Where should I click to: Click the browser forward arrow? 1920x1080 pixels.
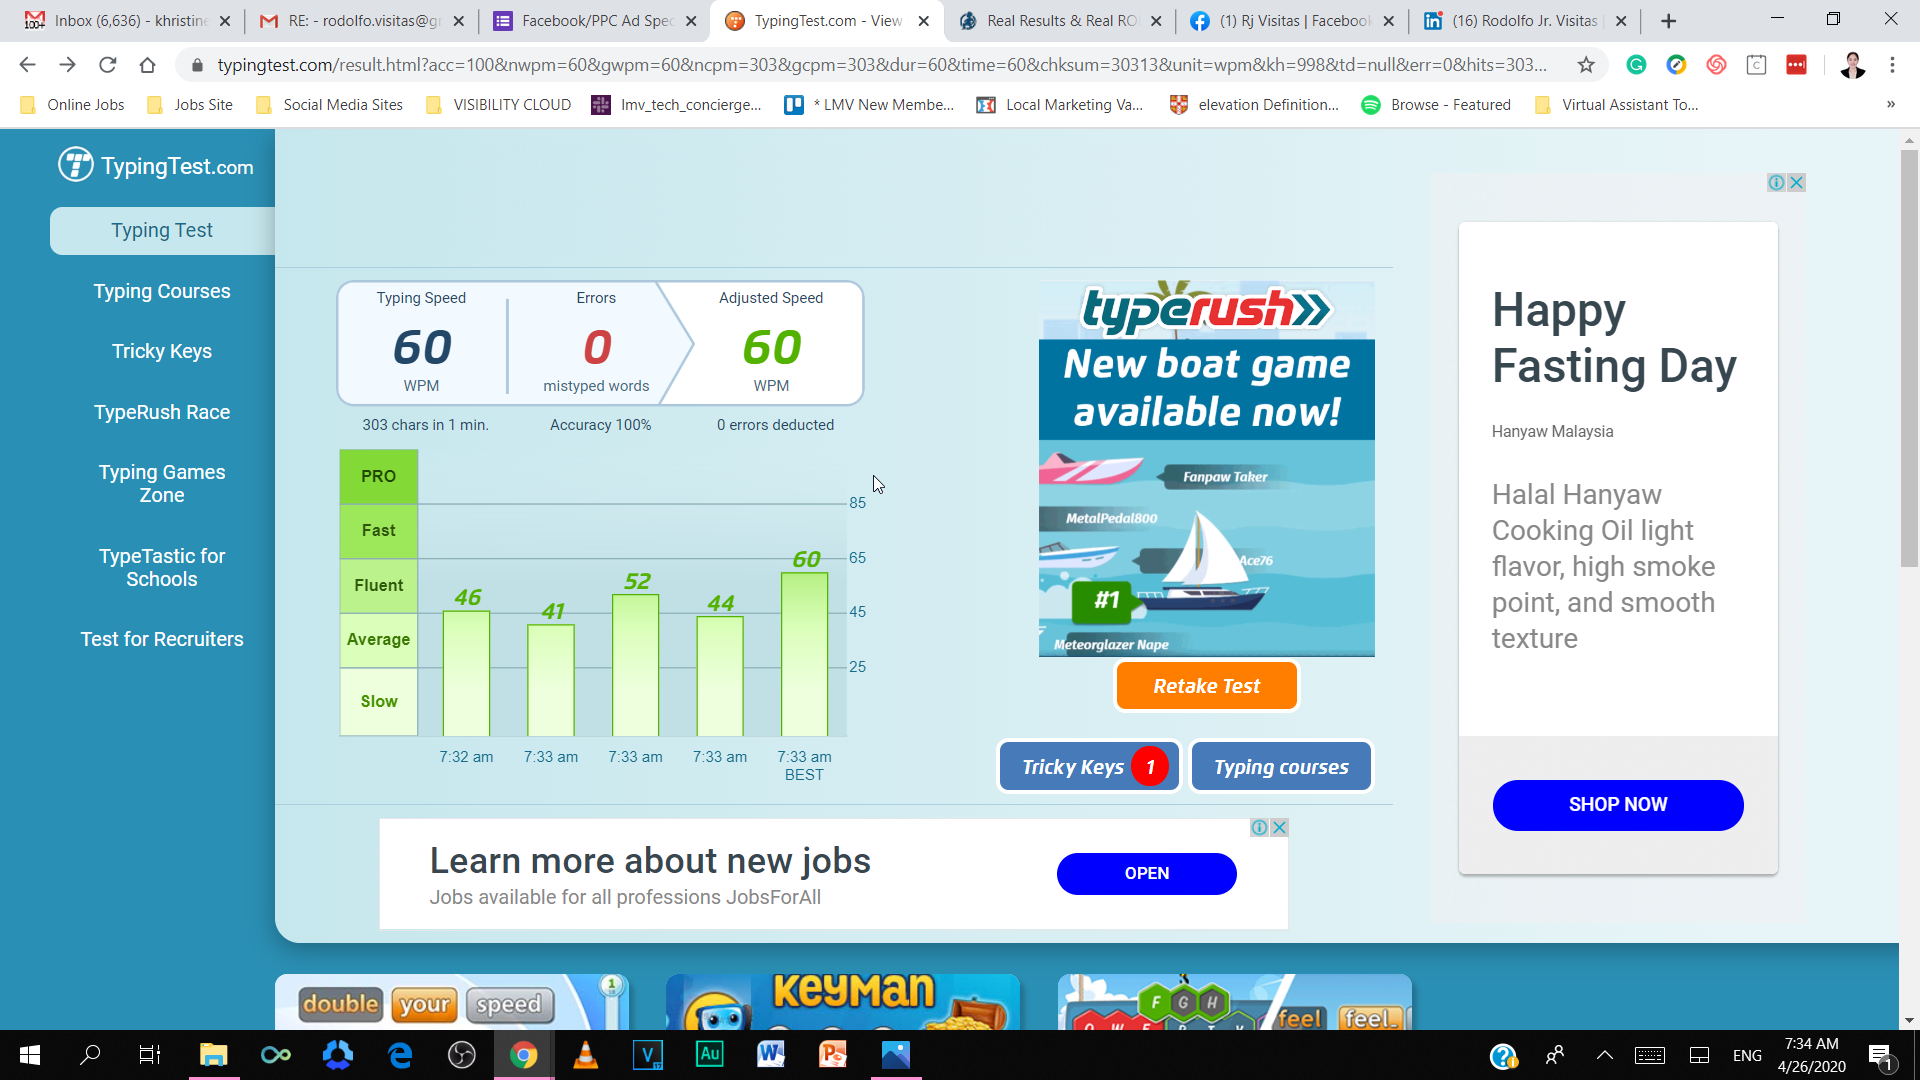[x=67, y=65]
